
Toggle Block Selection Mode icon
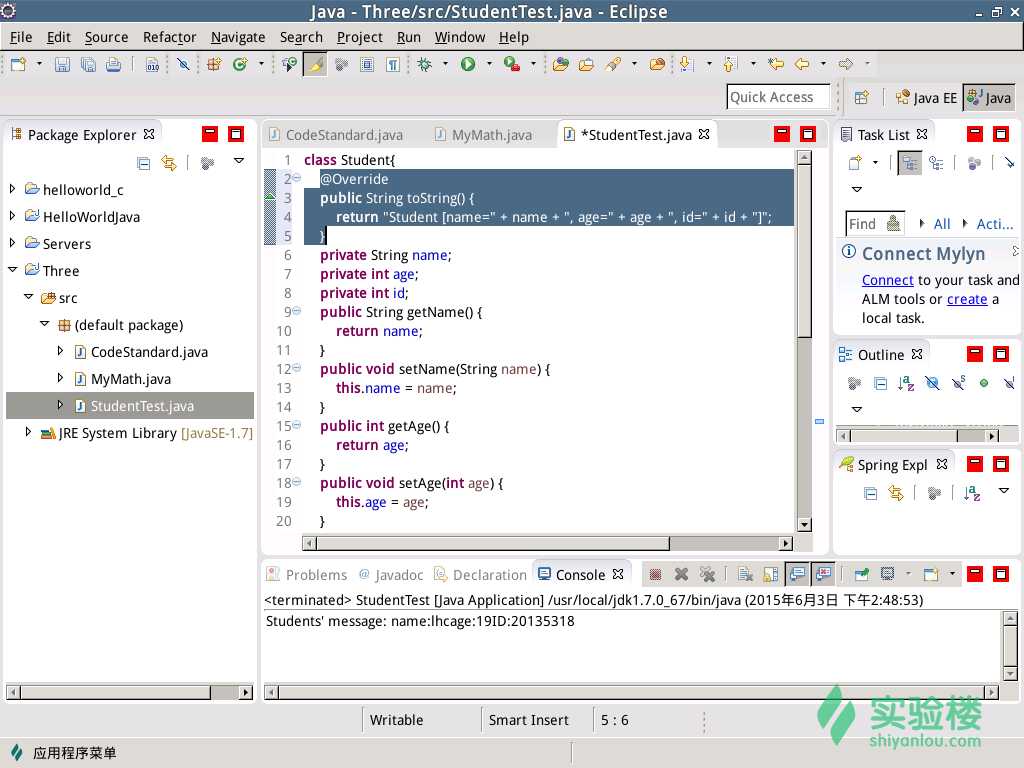pos(367,64)
